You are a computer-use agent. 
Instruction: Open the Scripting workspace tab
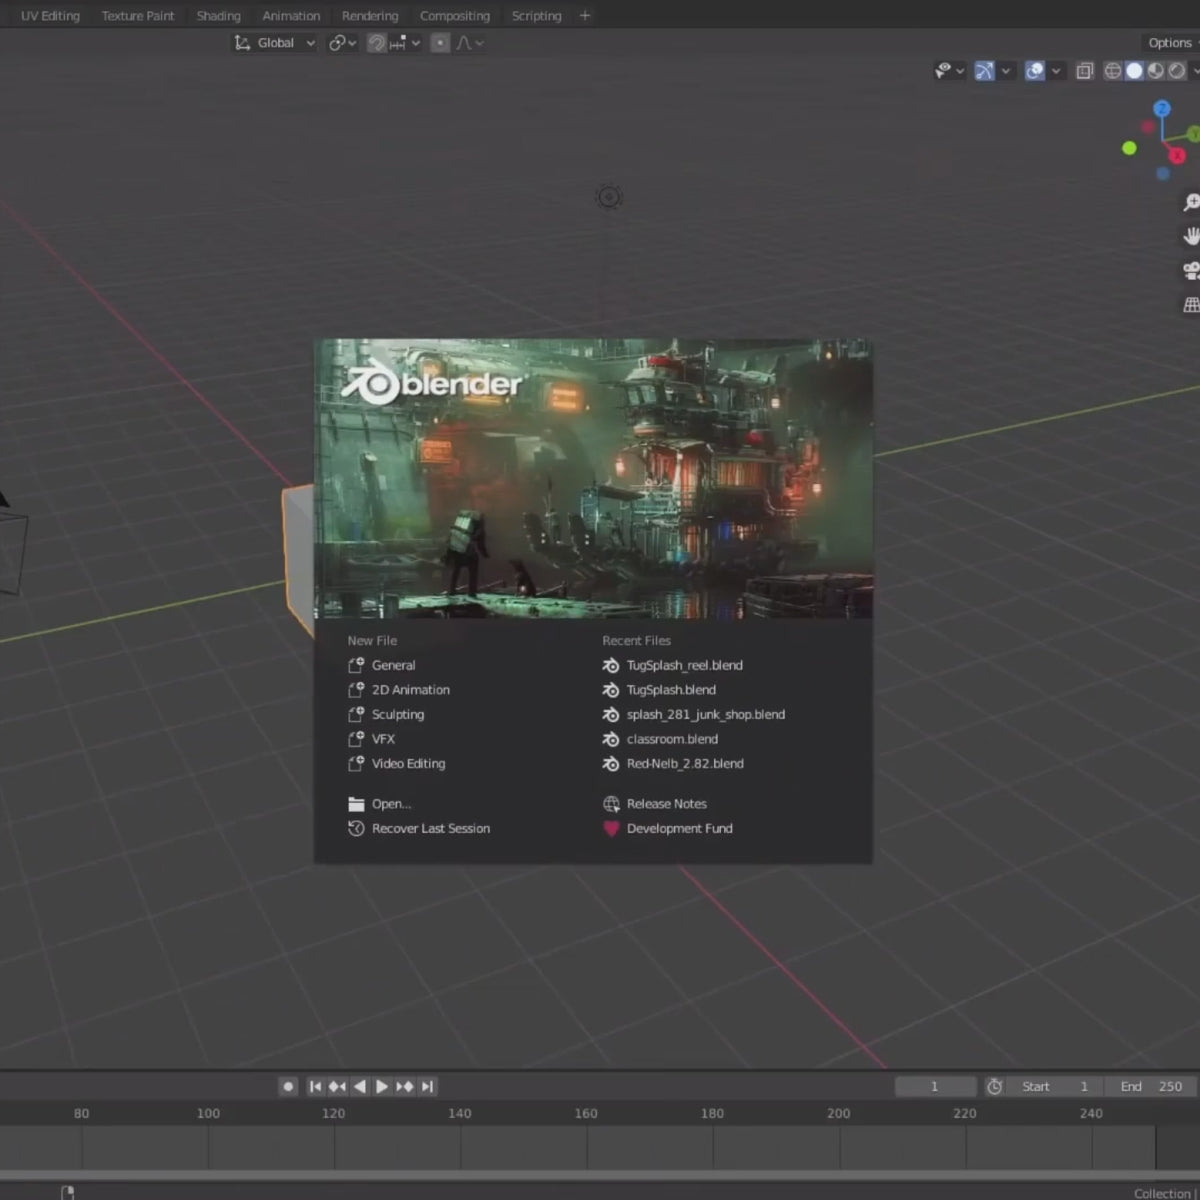(x=536, y=16)
